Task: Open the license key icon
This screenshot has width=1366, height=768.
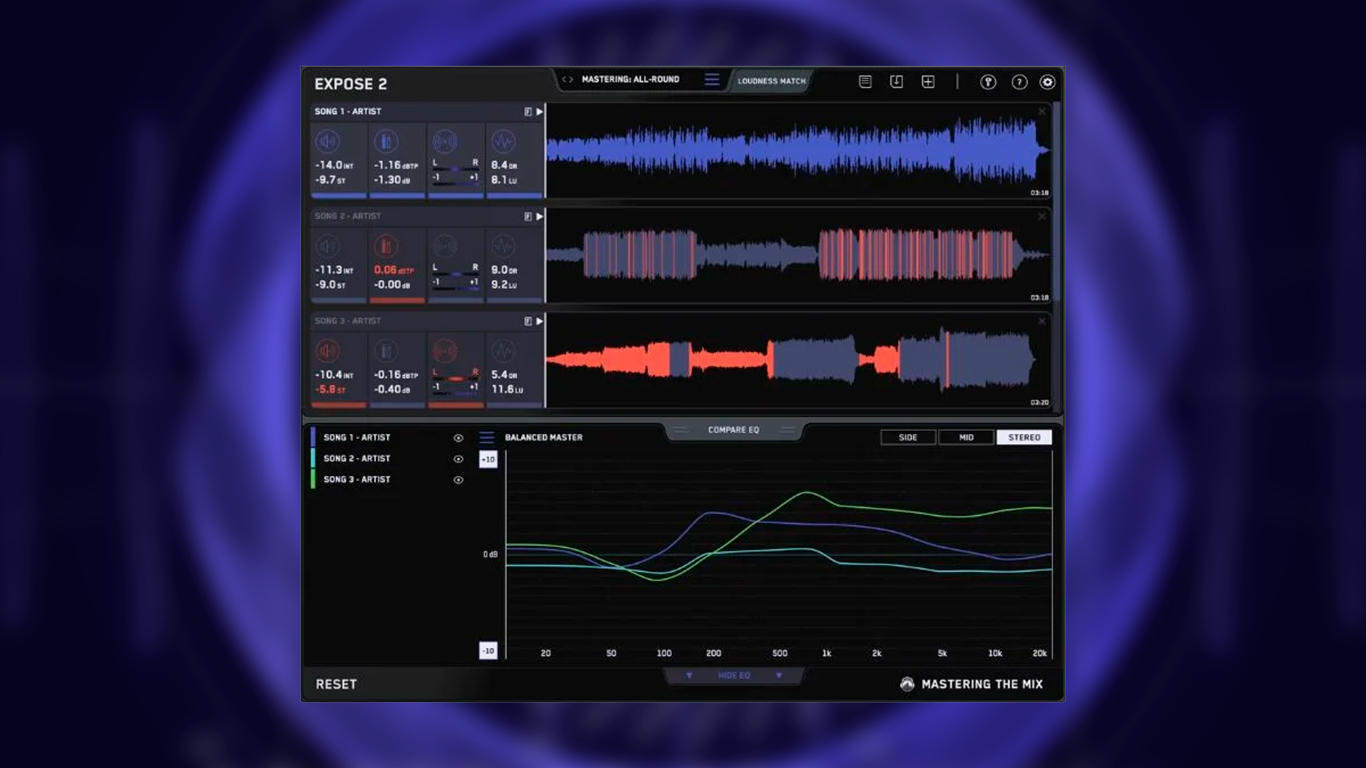Action: pyautogui.click(x=988, y=82)
